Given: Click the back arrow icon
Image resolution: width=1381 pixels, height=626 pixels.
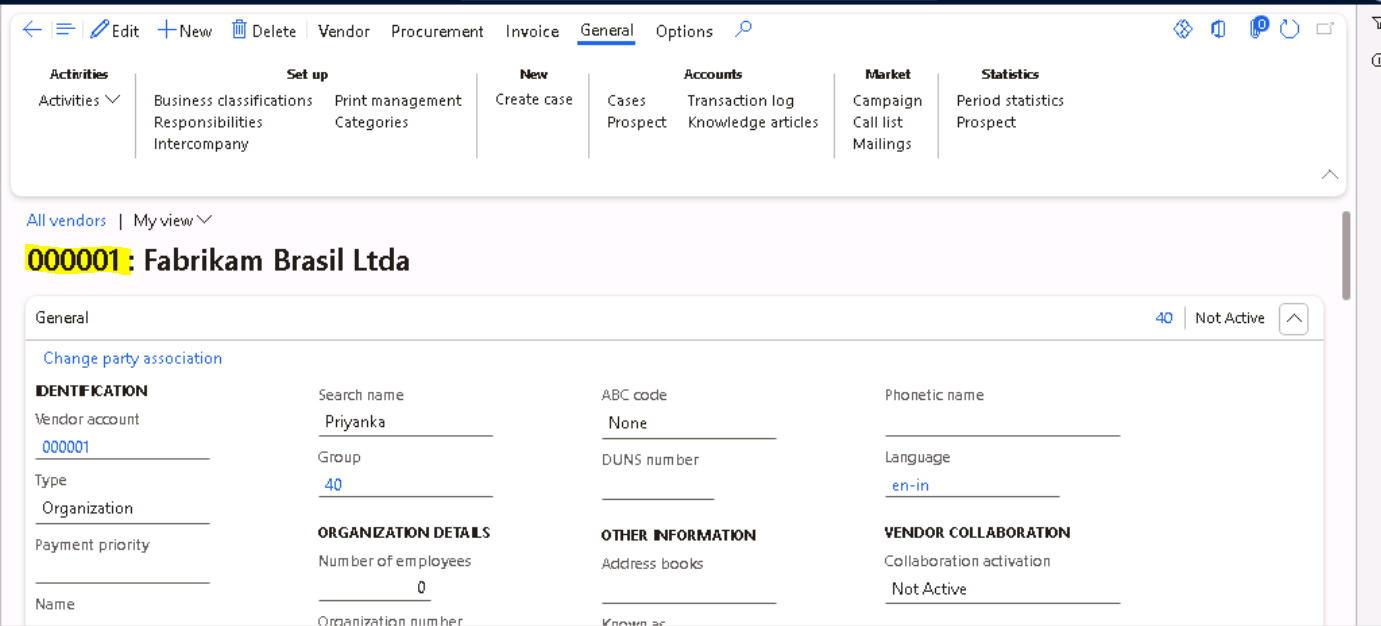Looking at the screenshot, I should (x=32, y=30).
